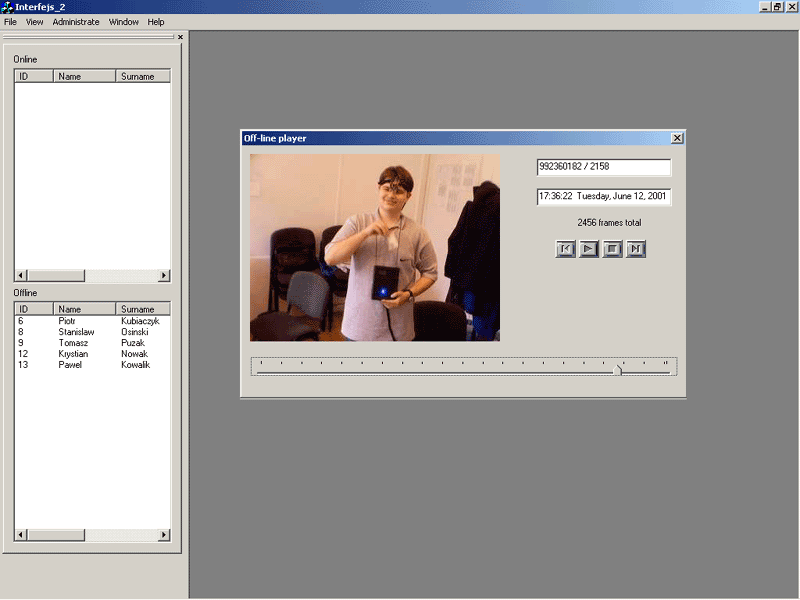Sort Online list by Name column header
Screen dimensions: 800x600
coord(85,76)
